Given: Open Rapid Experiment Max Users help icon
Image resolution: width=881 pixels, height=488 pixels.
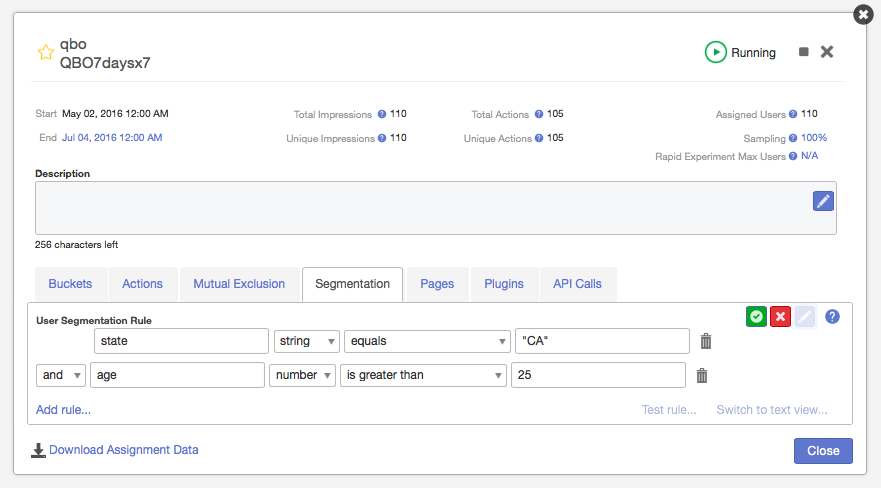Looking at the screenshot, I should [793, 156].
